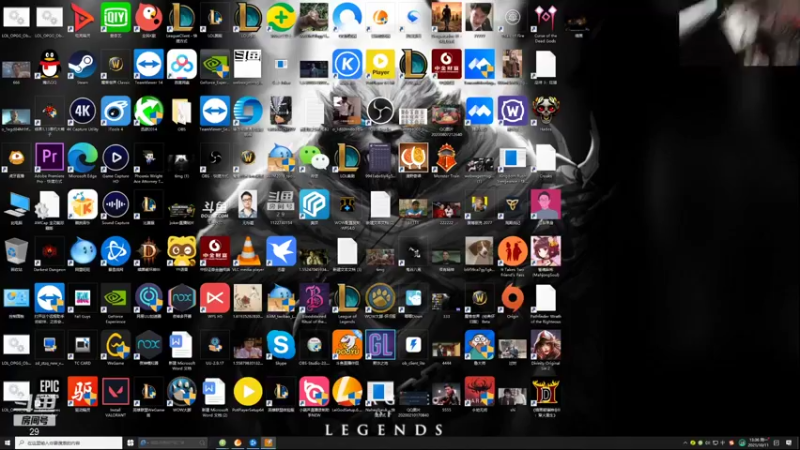Launch the Tencent QQ penguin shortcut
Viewport: 800px width, 450px height.
(x=49, y=64)
